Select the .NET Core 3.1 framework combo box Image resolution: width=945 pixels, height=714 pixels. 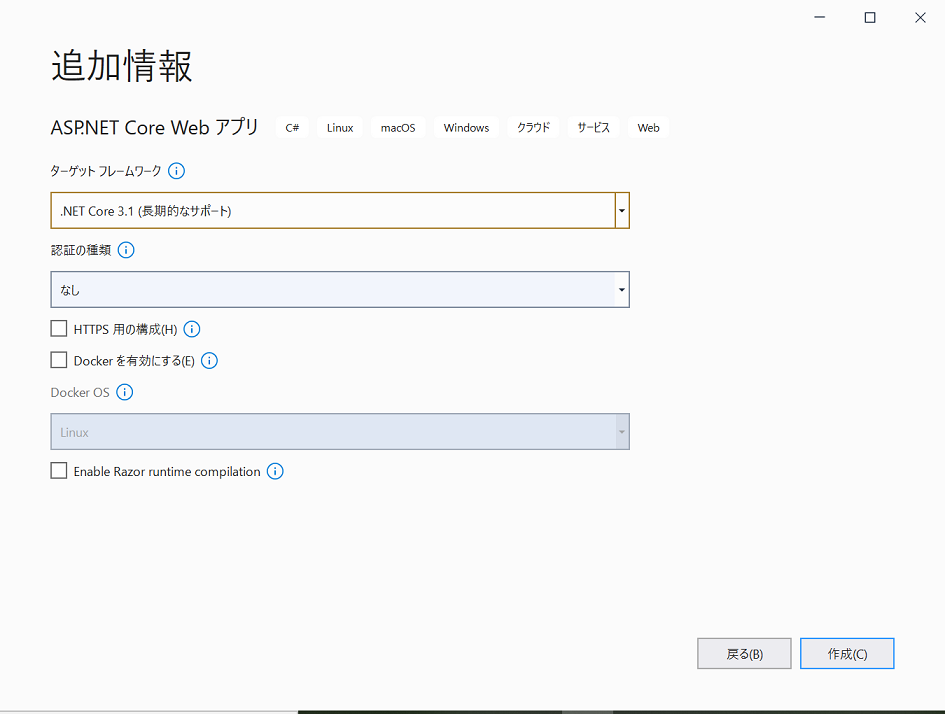pyautogui.click(x=340, y=210)
